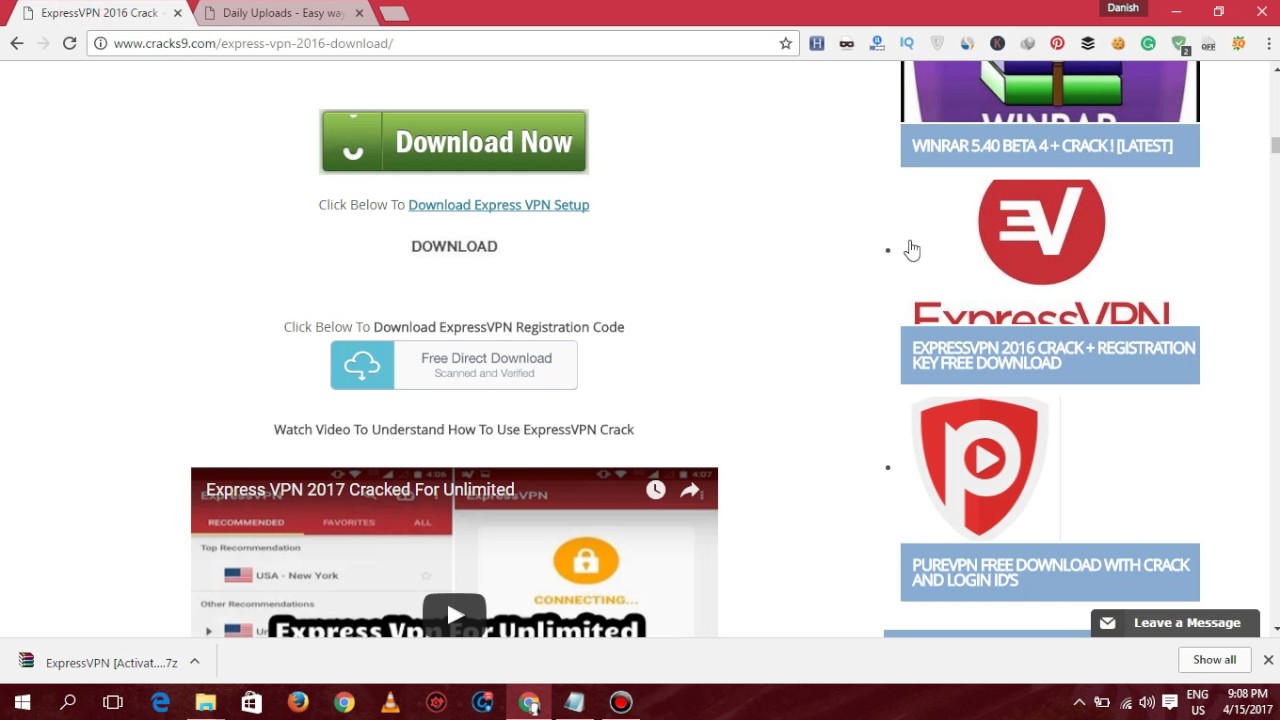Click the PureVPN shield logo thumbnail
This screenshot has height=720, width=1280.
[980, 468]
